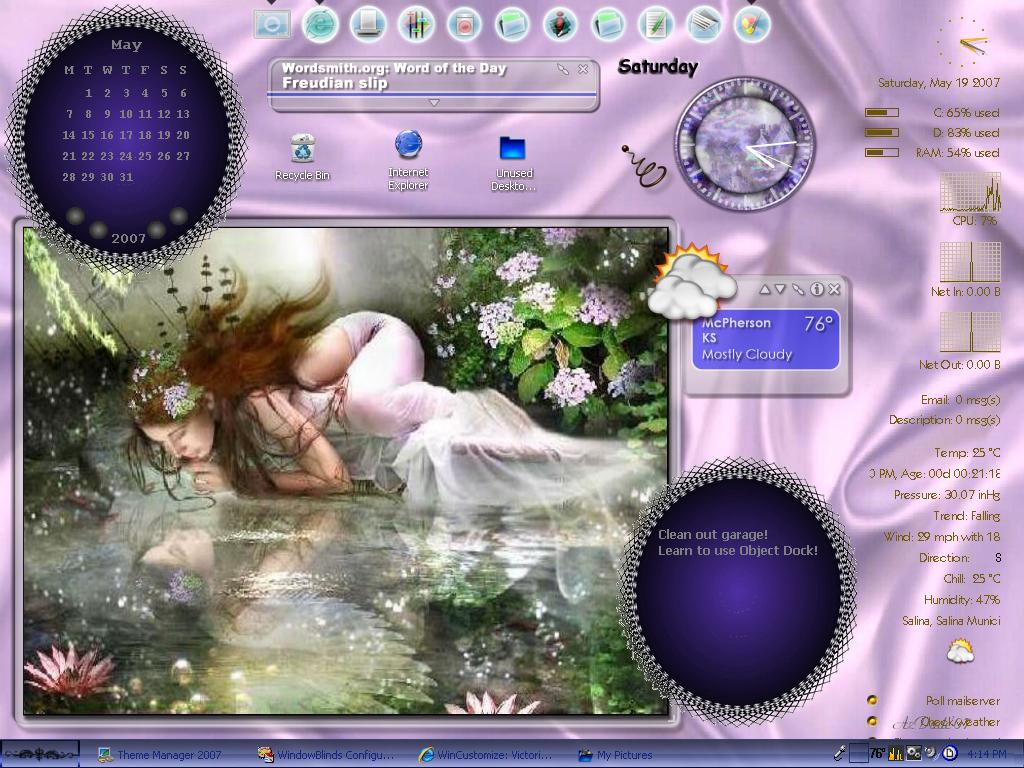
Task: Switch to WindowBlinds Configuration taskbar item
Action: (325, 755)
